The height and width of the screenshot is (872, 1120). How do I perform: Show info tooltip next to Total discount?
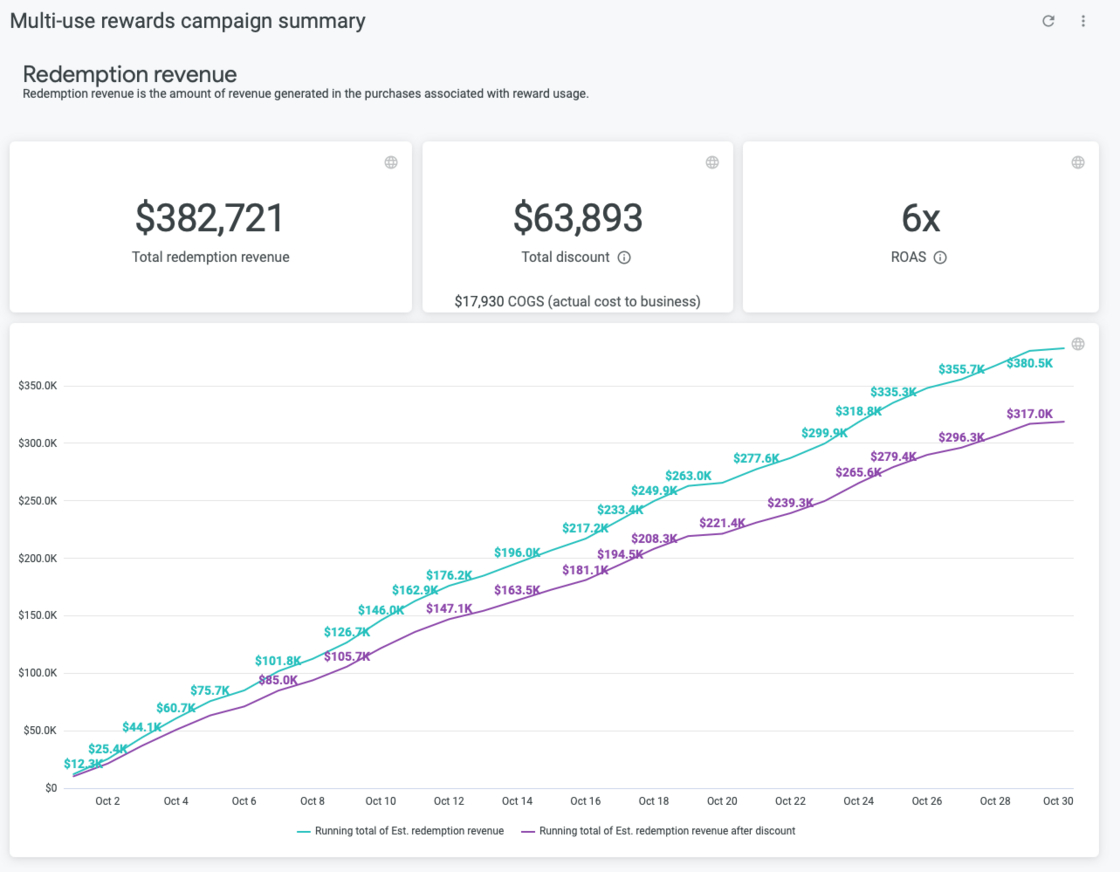(624, 257)
